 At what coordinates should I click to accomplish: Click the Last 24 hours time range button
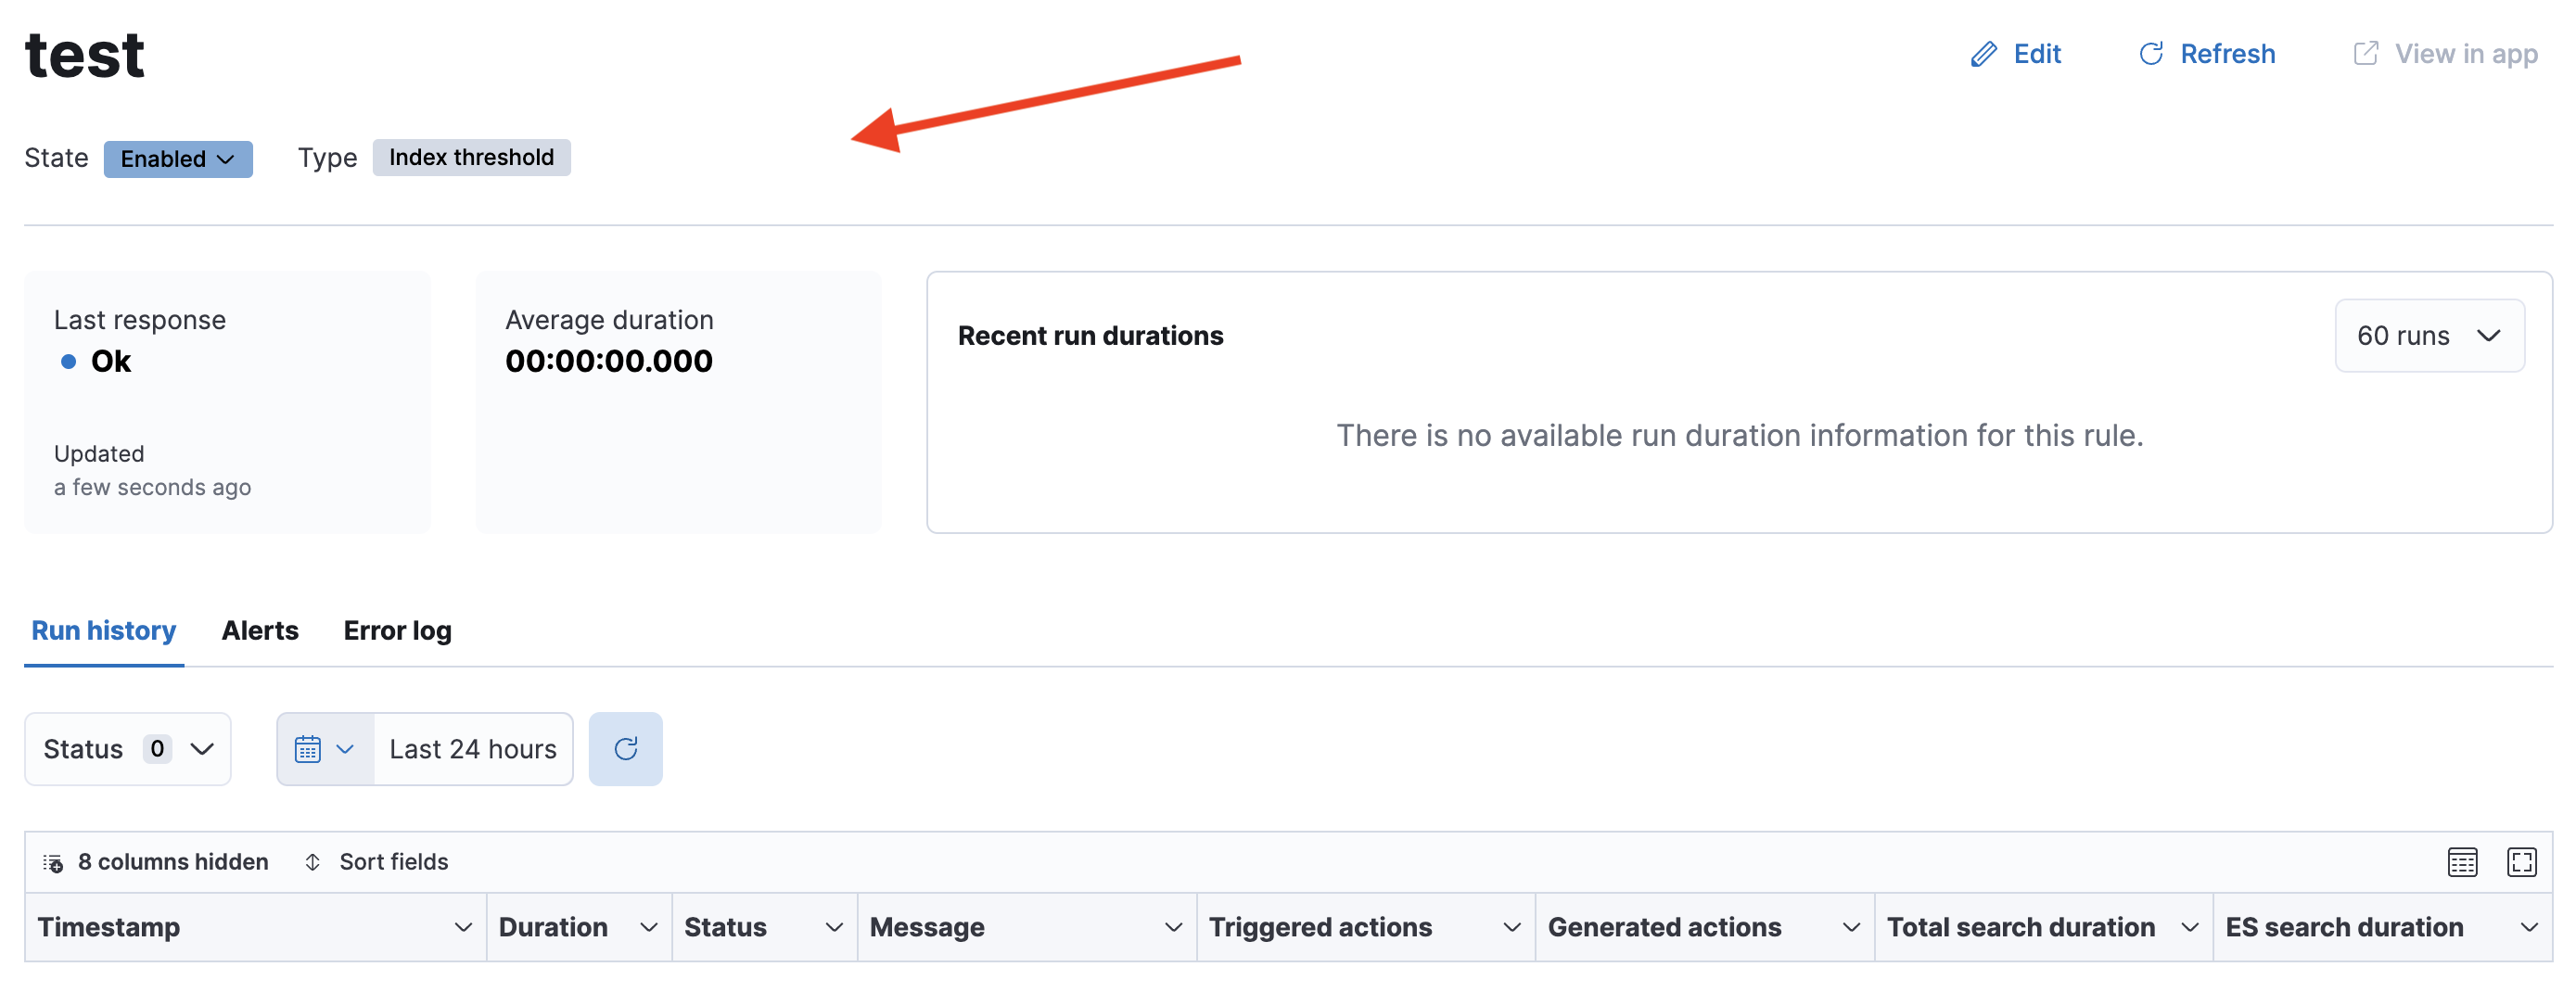[x=472, y=748]
